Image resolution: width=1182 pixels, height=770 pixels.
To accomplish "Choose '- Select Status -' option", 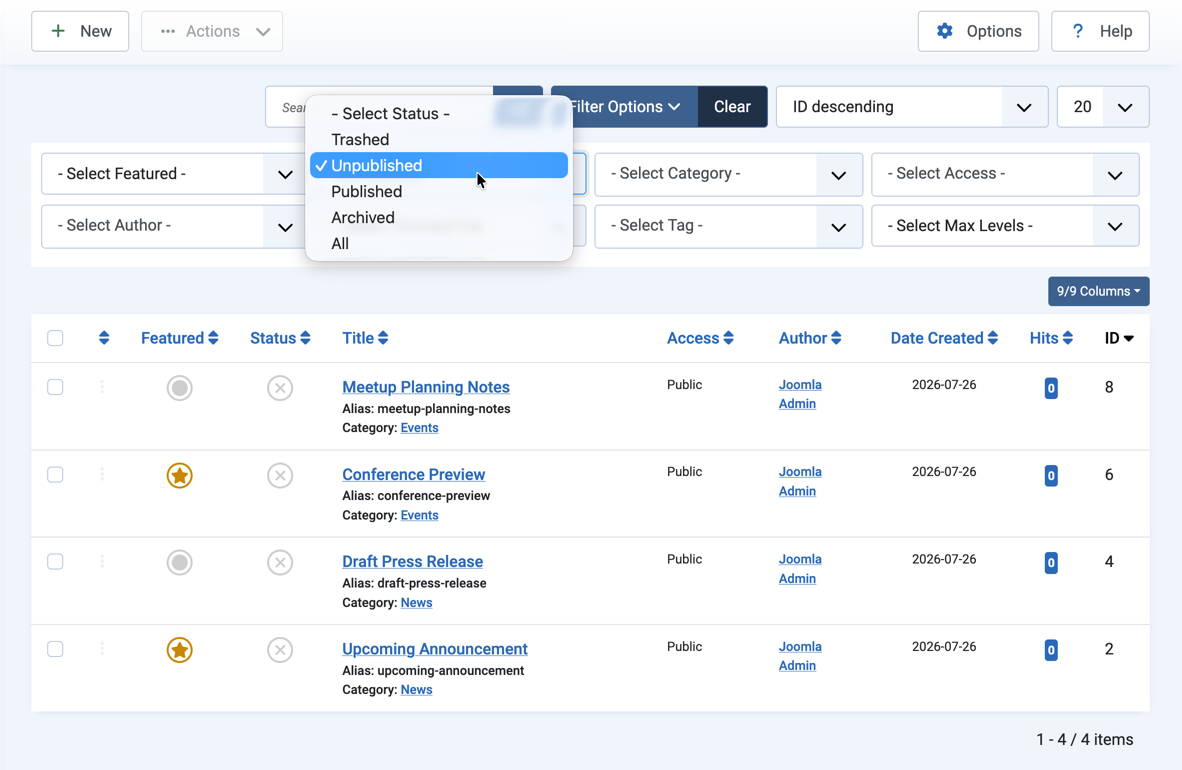I will (x=439, y=114).
